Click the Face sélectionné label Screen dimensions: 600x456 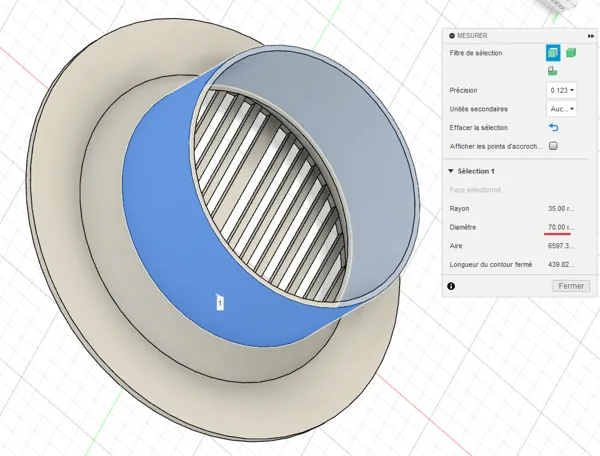475,190
